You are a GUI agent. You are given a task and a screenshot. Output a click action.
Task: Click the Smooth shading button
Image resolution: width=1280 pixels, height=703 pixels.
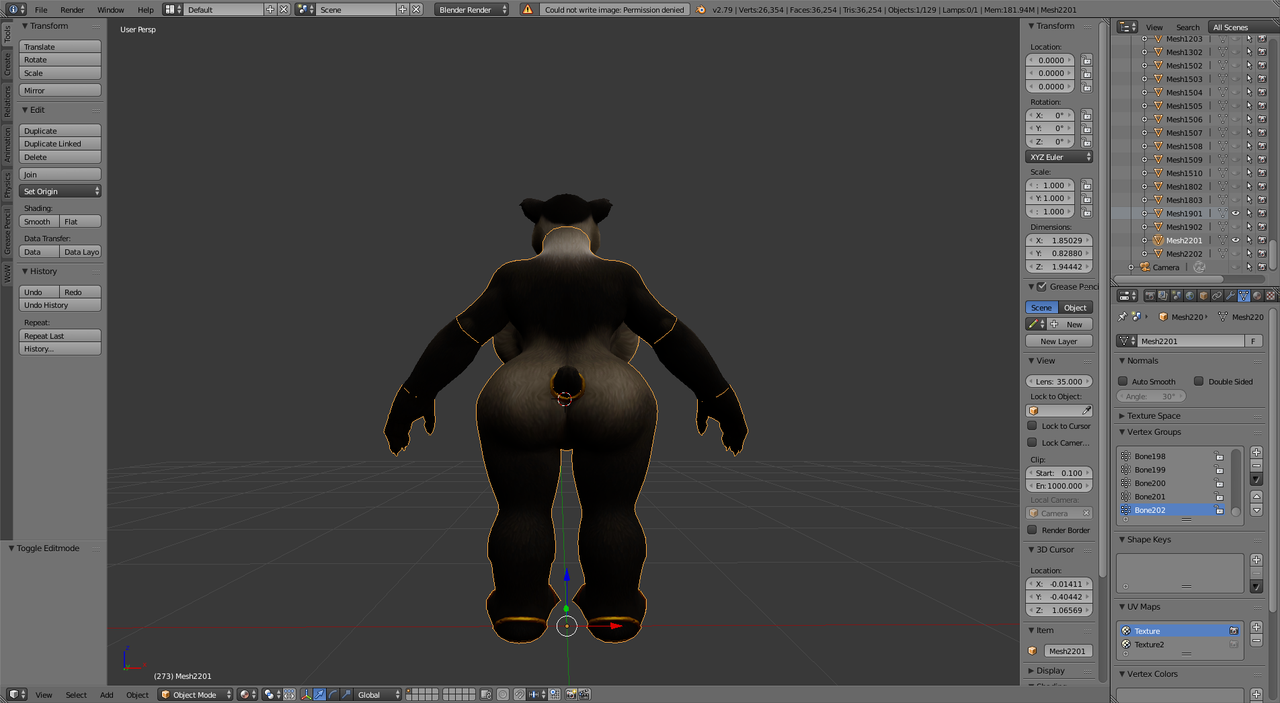tap(38, 221)
